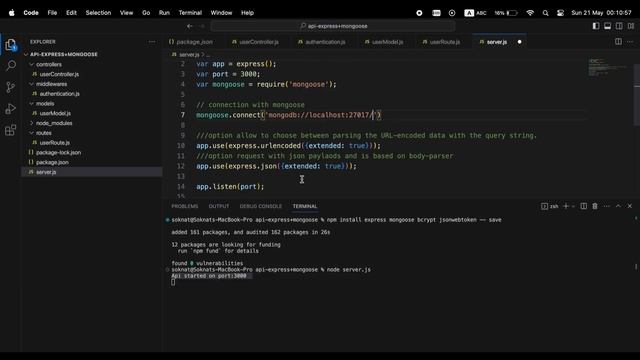
Task: Open package-lock.json in the file tree
Action: [x=58, y=153]
